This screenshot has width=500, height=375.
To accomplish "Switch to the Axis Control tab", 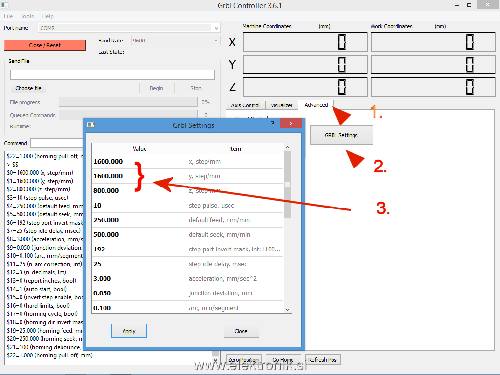I will pos(245,105).
